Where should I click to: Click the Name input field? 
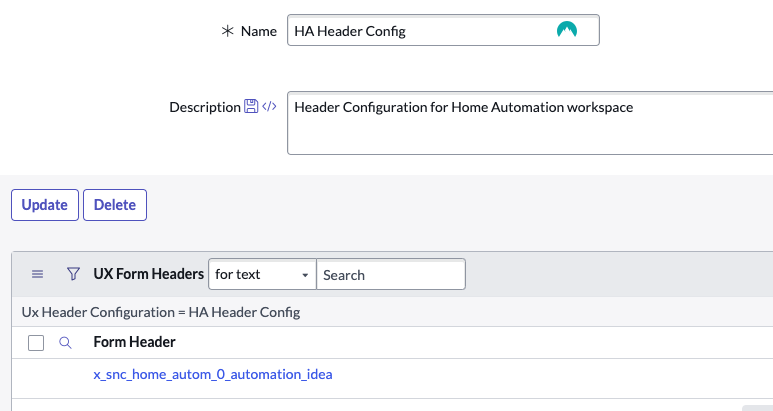click(443, 31)
